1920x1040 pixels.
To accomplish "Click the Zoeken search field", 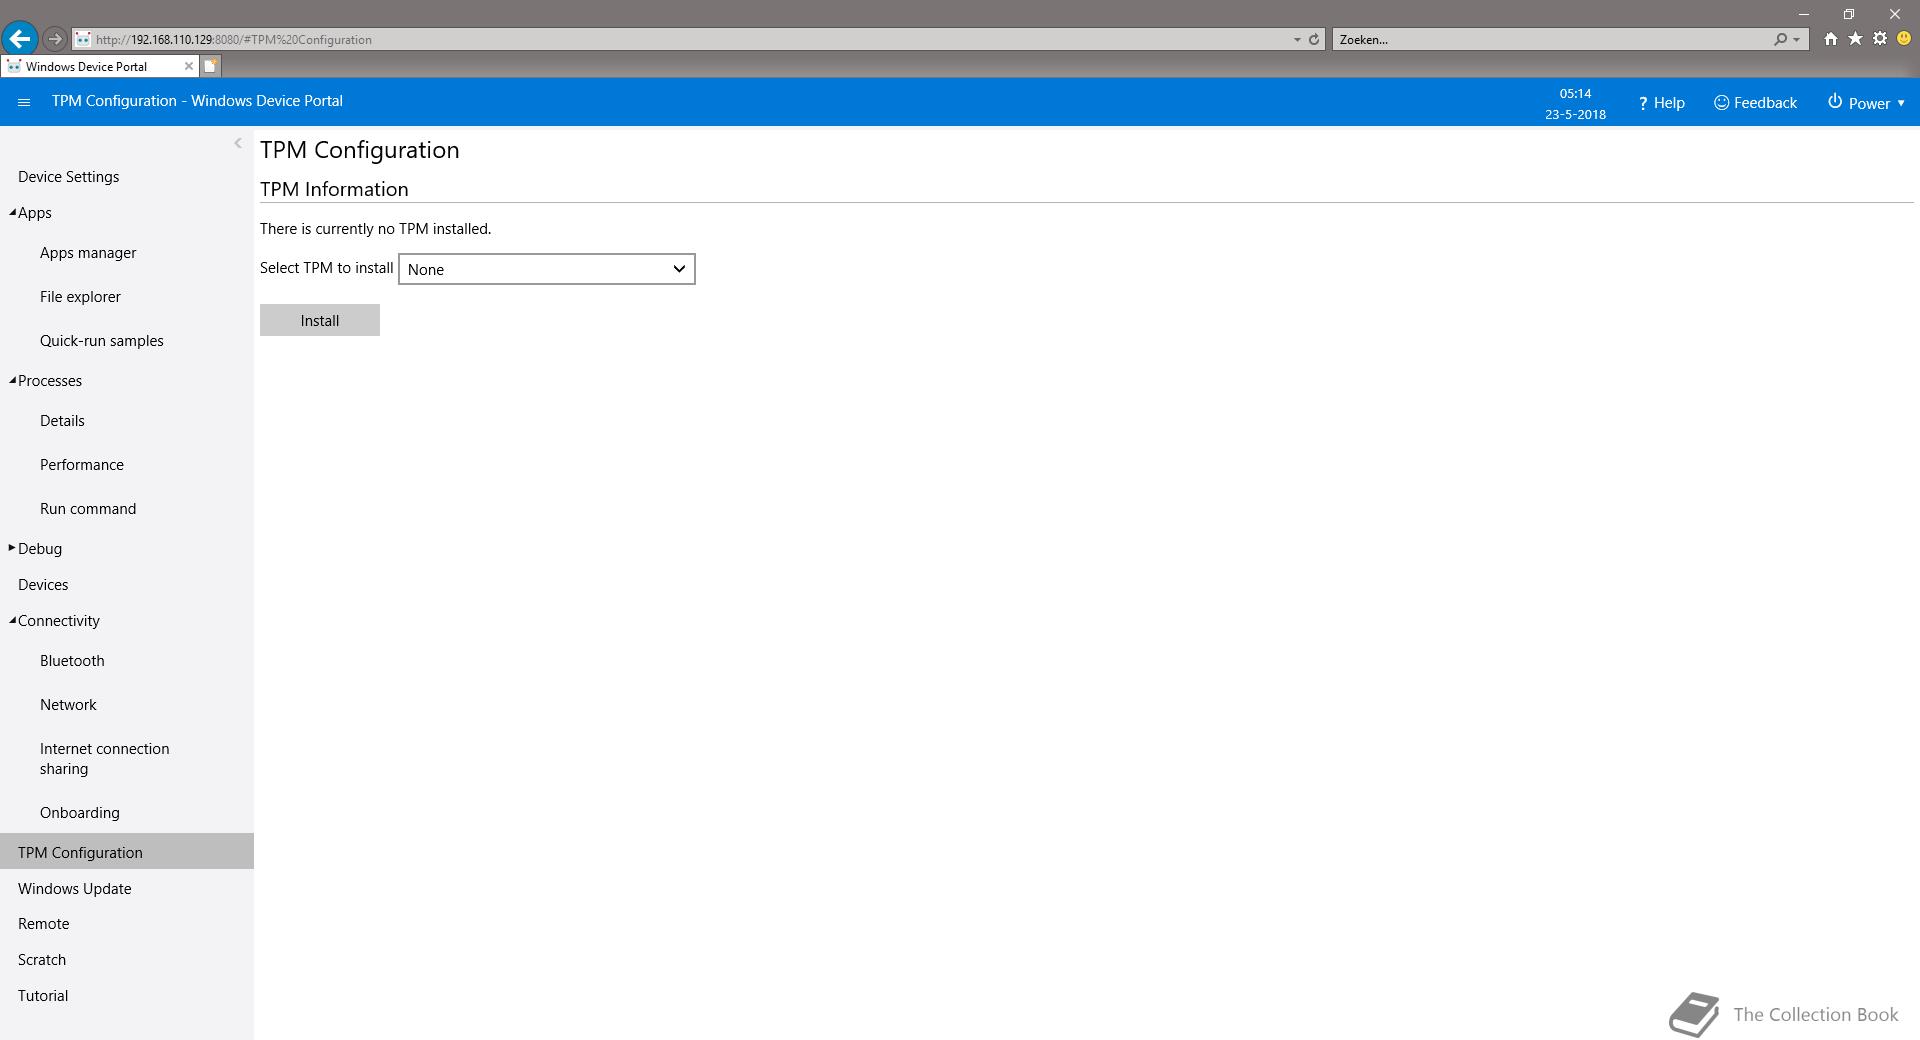I will (x=1550, y=40).
